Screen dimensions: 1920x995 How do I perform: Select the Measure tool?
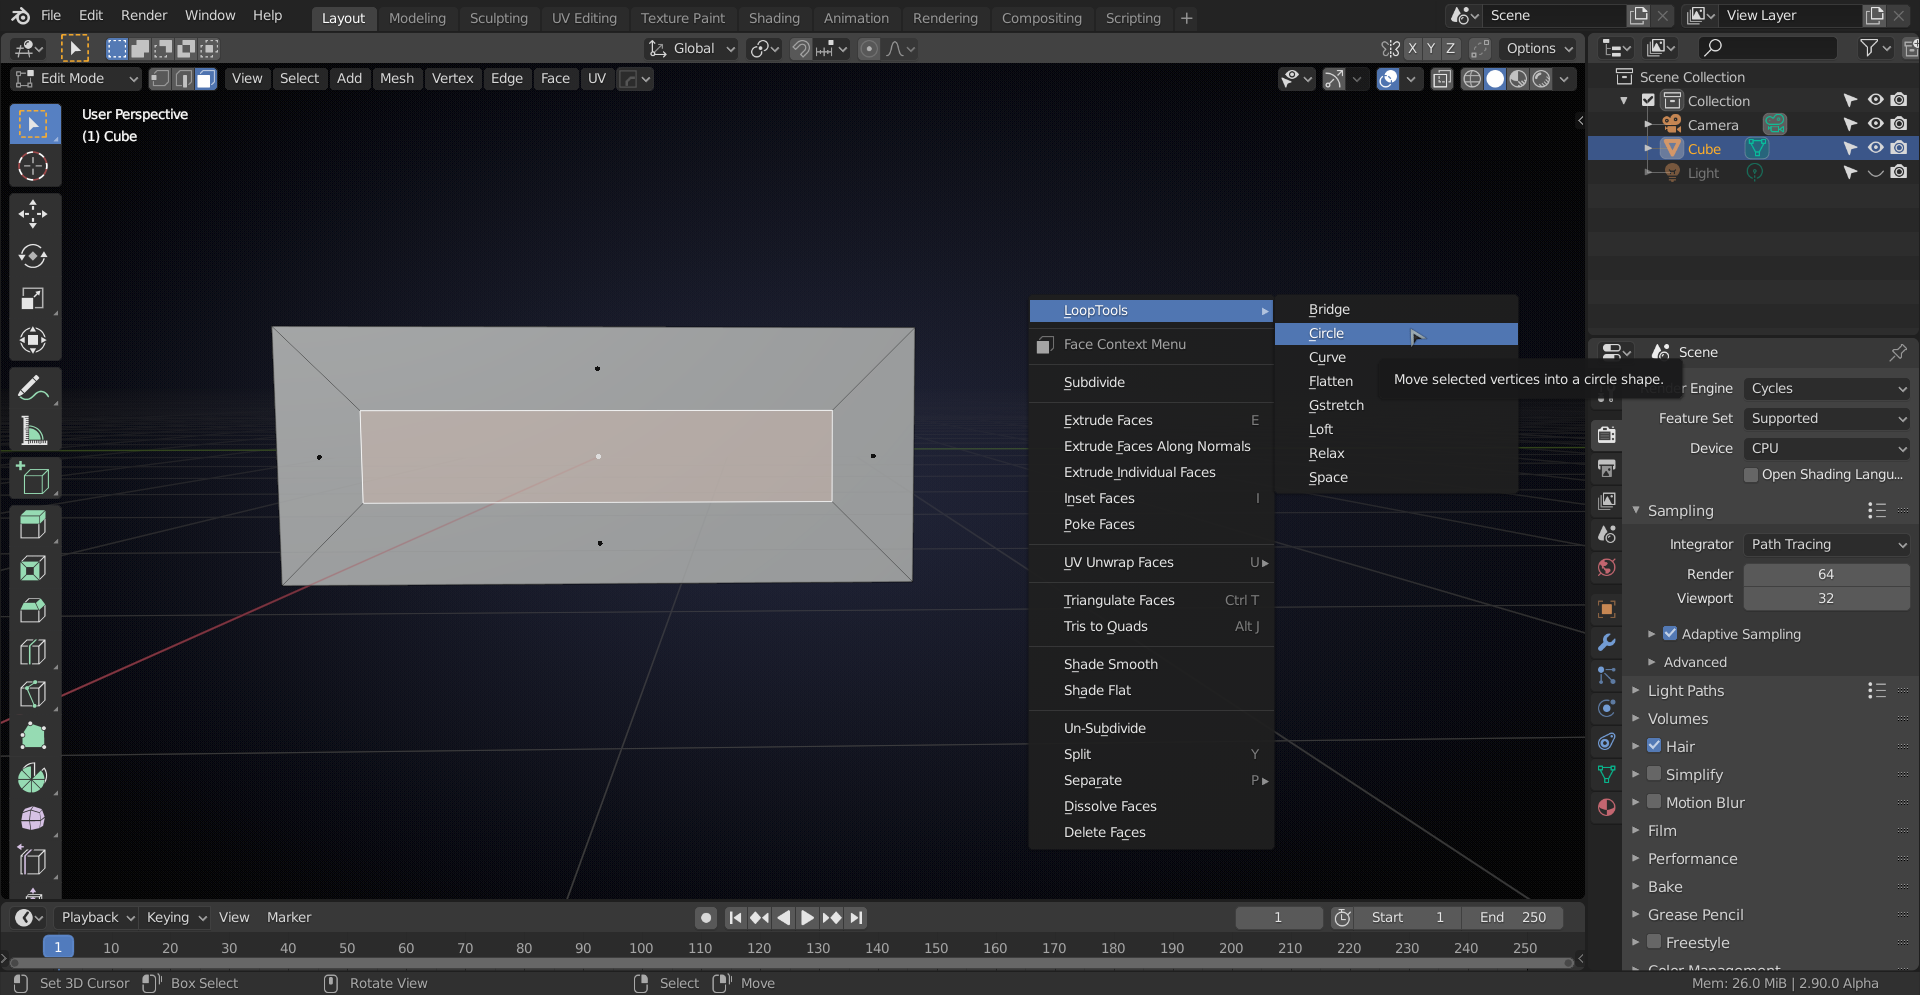pyautogui.click(x=34, y=431)
